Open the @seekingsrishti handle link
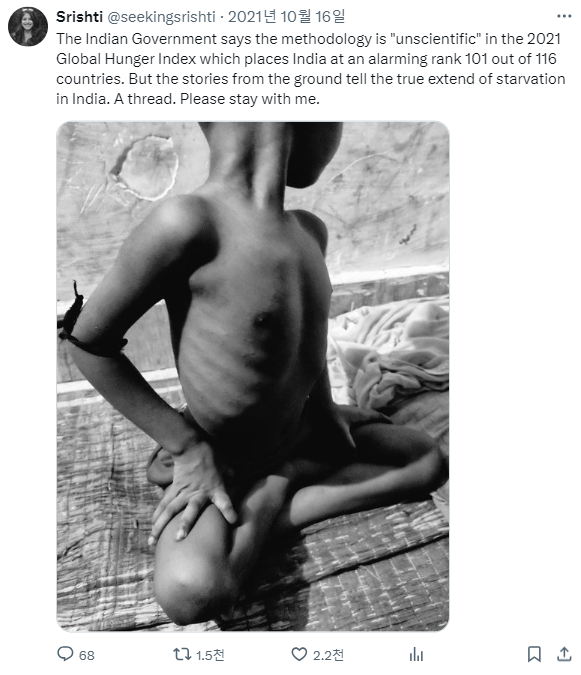Viewport: 581px width, 675px height. (161, 17)
